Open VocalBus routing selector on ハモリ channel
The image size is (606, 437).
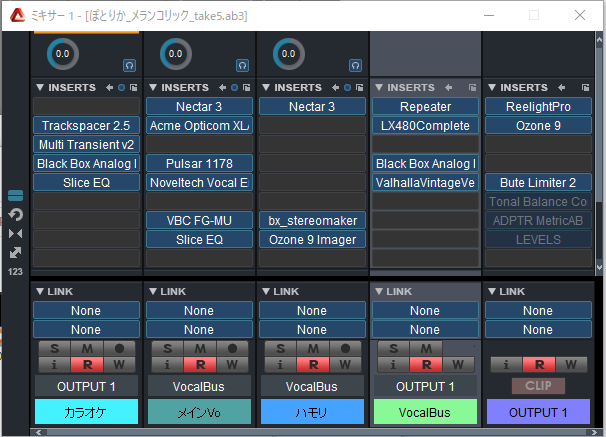[x=312, y=386]
